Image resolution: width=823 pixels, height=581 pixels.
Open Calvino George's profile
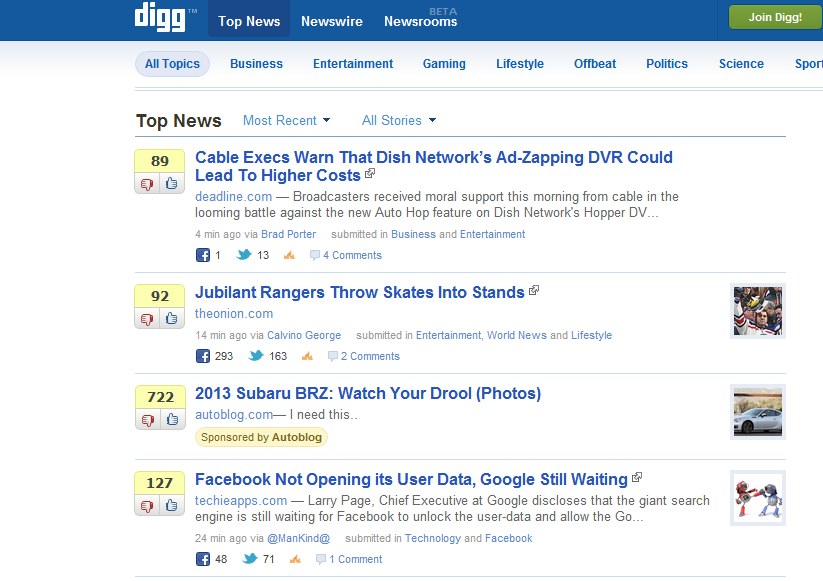click(x=304, y=335)
